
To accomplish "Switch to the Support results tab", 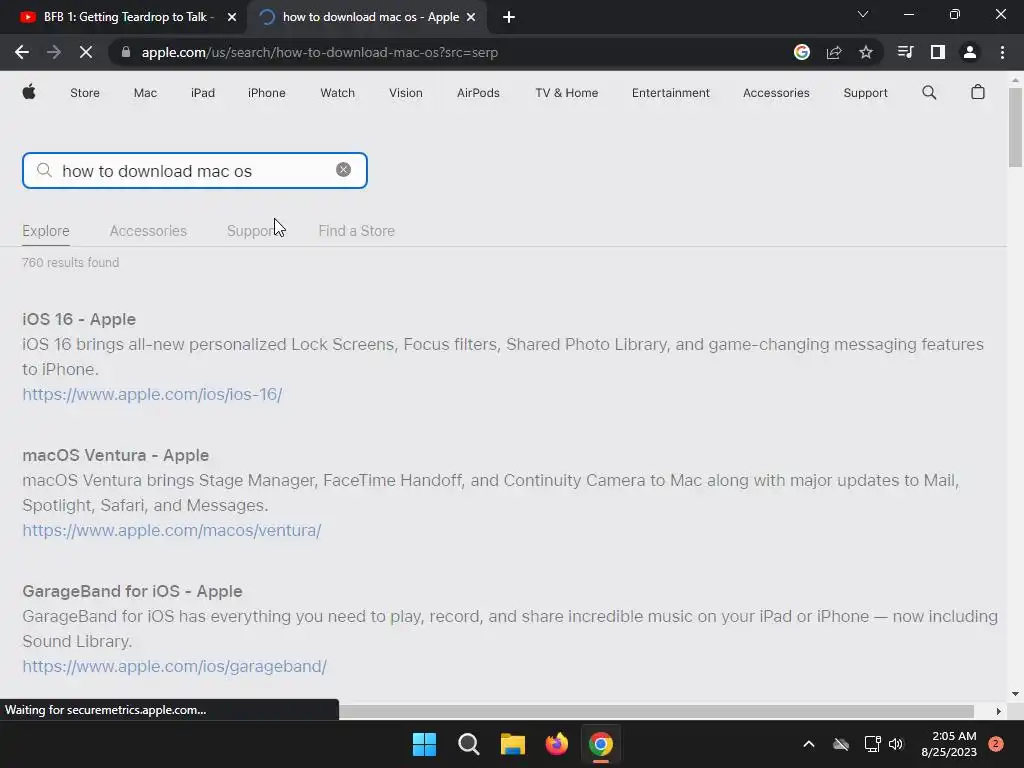I will pos(253,231).
